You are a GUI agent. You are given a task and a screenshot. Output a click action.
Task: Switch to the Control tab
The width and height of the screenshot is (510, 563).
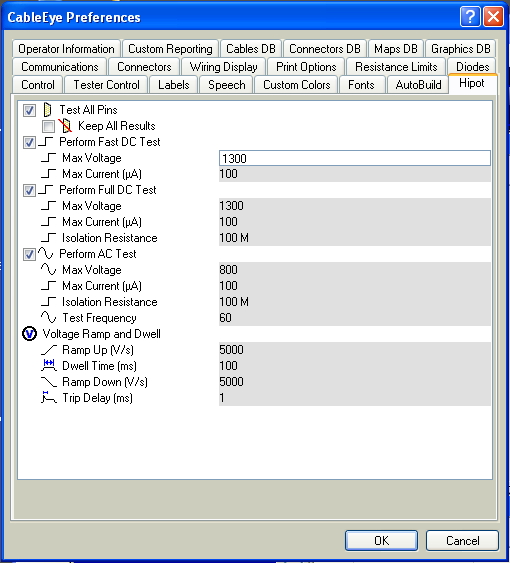[38, 85]
